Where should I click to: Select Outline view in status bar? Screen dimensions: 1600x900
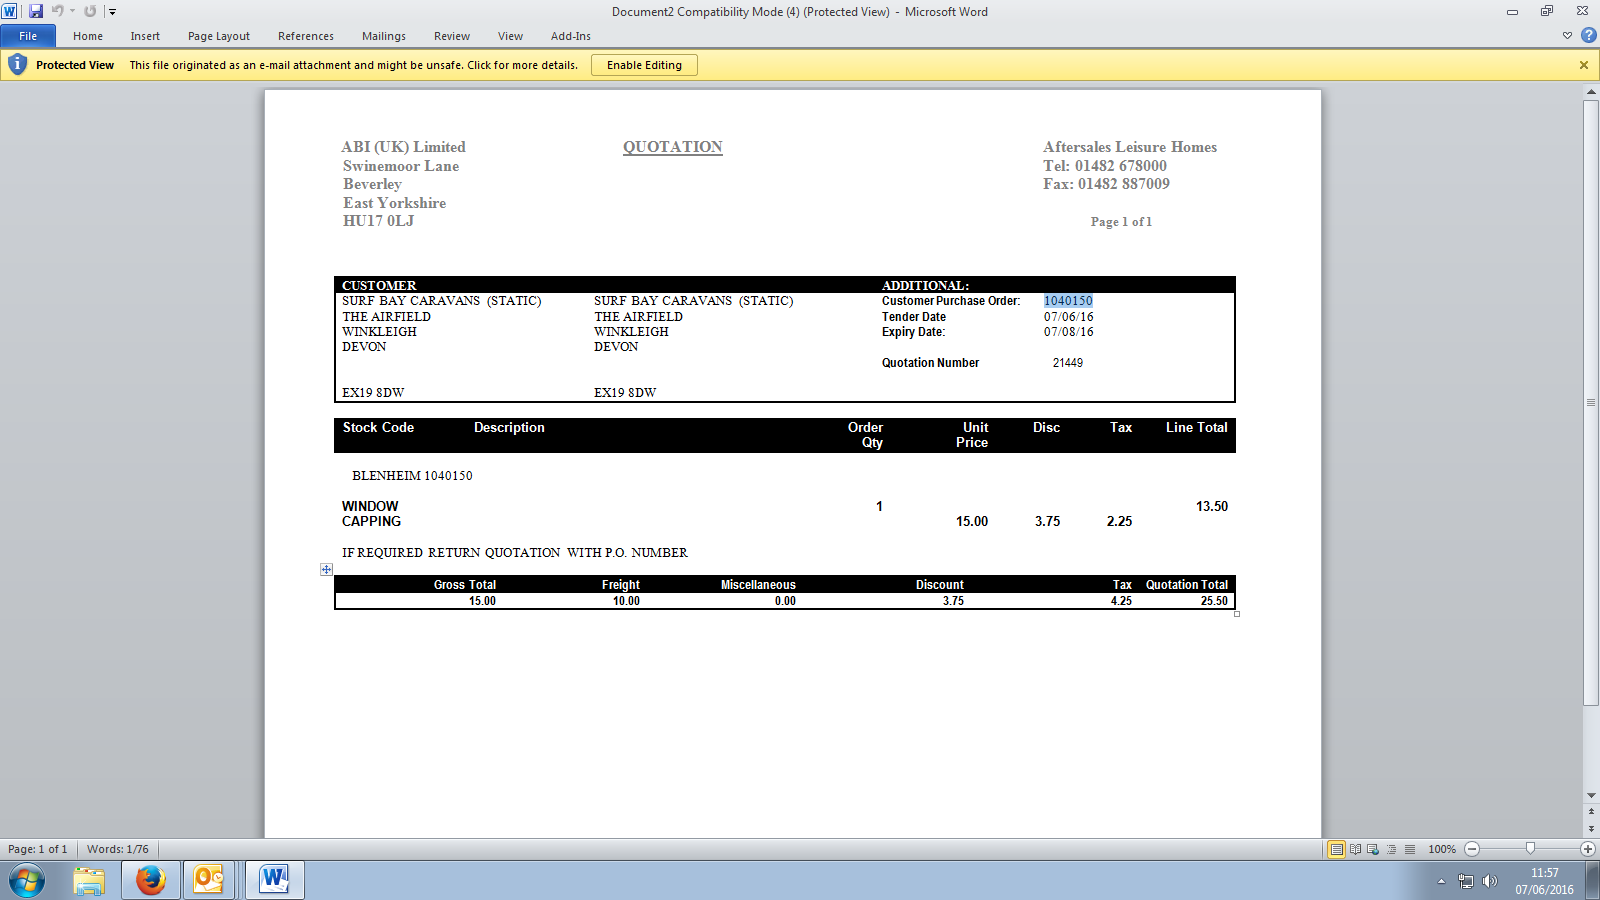tap(1391, 849)
